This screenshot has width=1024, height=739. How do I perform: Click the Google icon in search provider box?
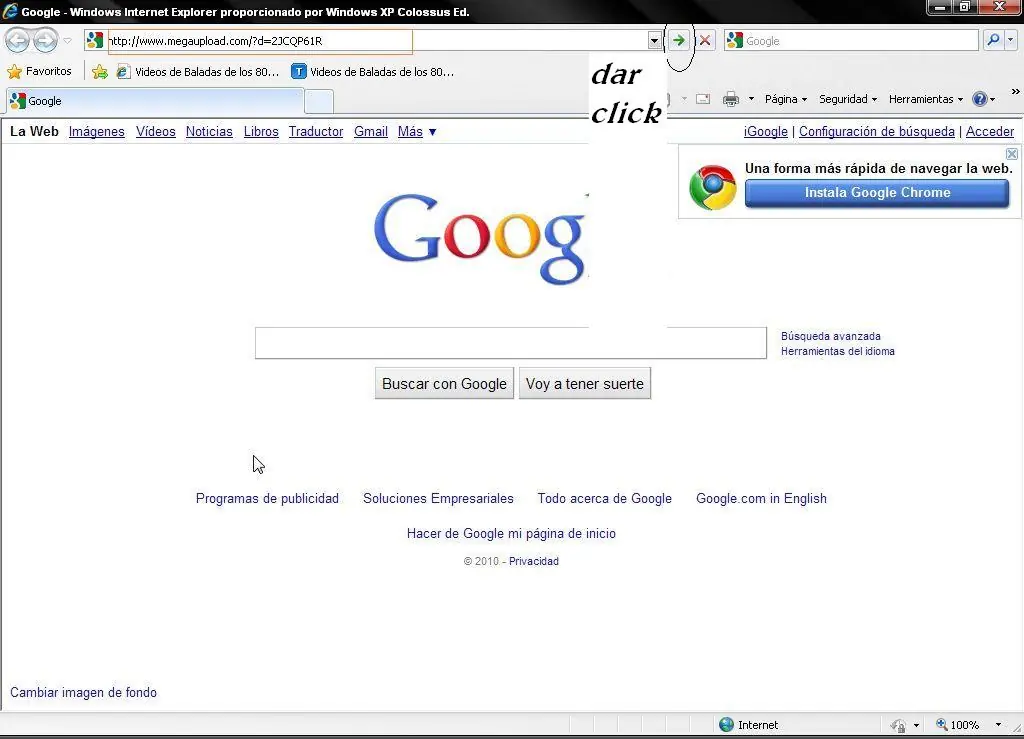[x=735, y=40]
